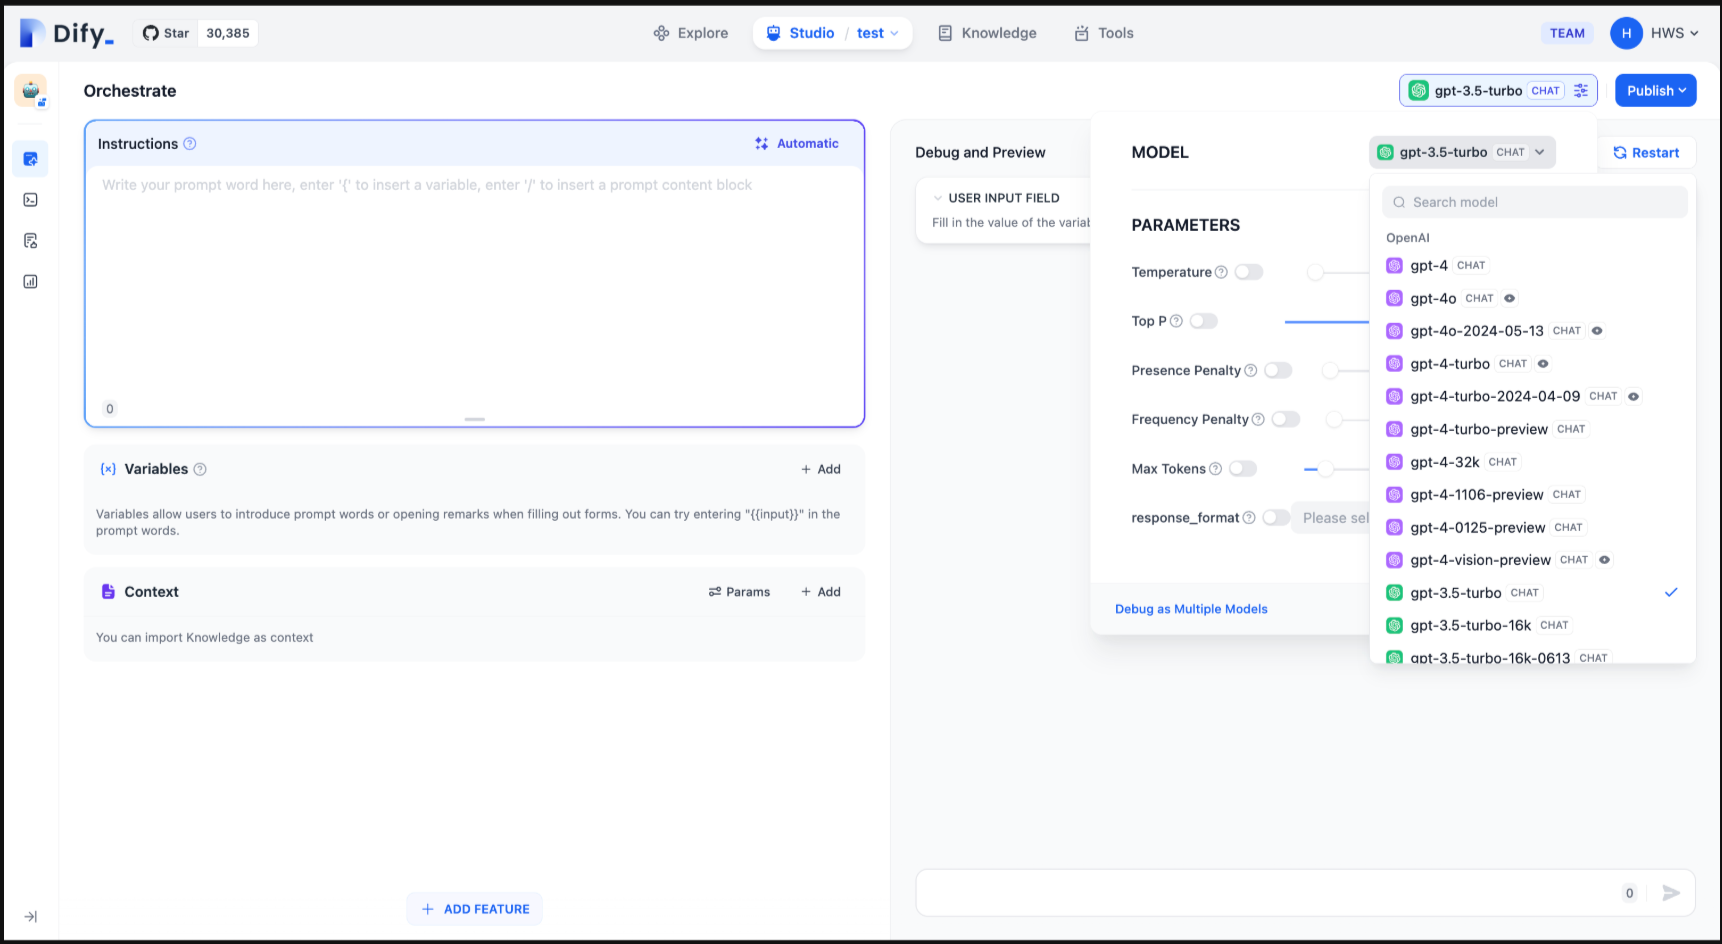Select gpt-4o-2024-05-13 model
Viewport: 1722px width, 944px height.
pyautogui.click(x=1533, y=331)
